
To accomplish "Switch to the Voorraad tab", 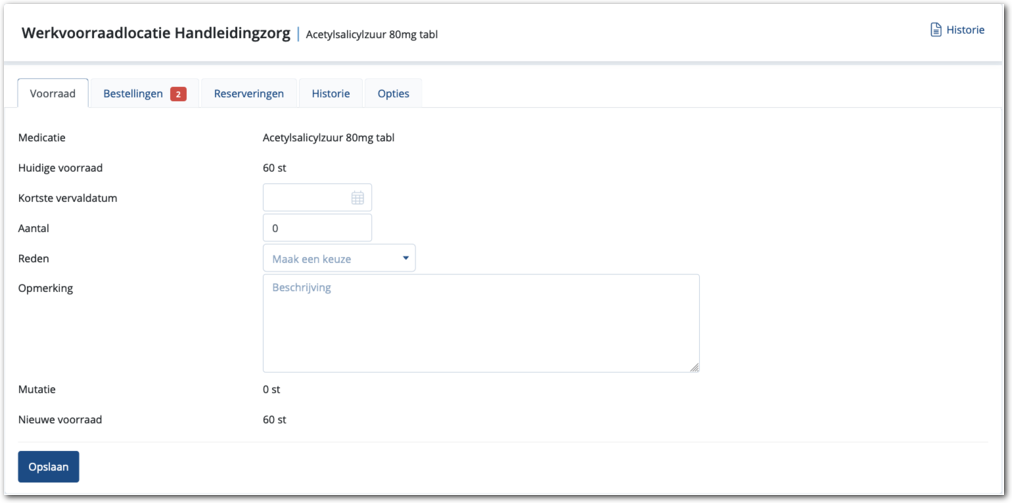I will pos(53,94).
